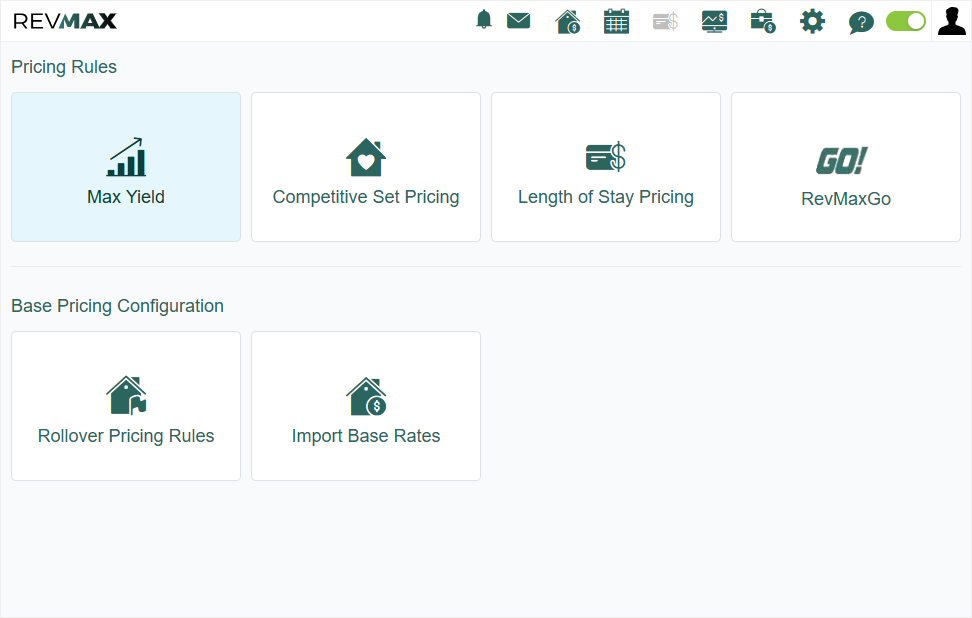Open the notifications bell
Screen dimensions: 972x618
pos(484,20)
